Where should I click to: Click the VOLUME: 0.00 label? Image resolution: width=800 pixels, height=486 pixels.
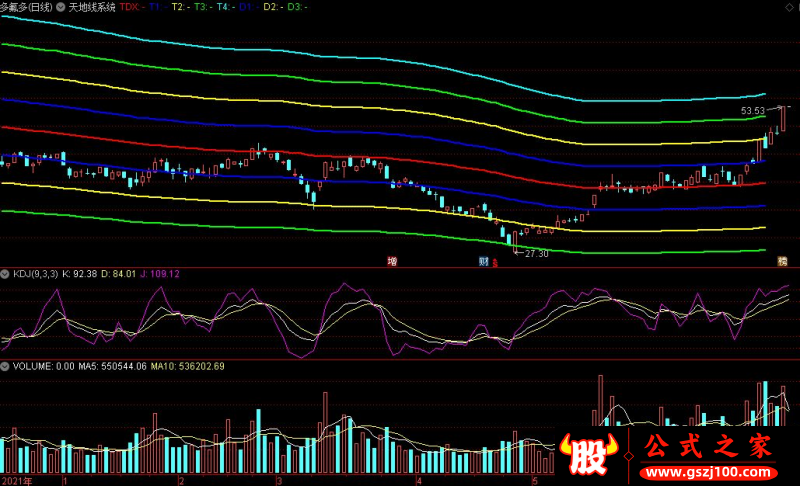point(43,366)
